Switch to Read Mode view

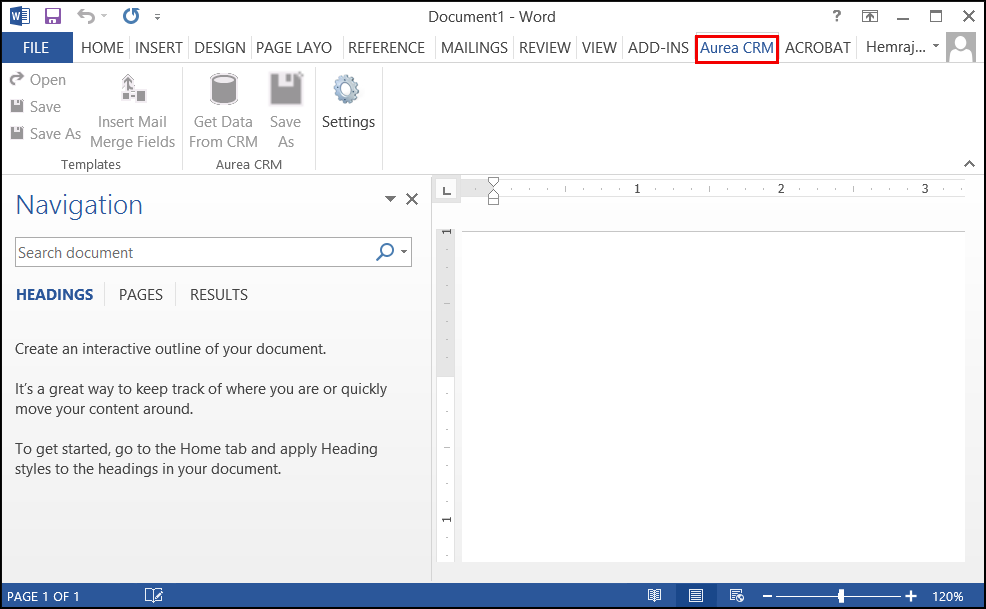tap(655, 596)
